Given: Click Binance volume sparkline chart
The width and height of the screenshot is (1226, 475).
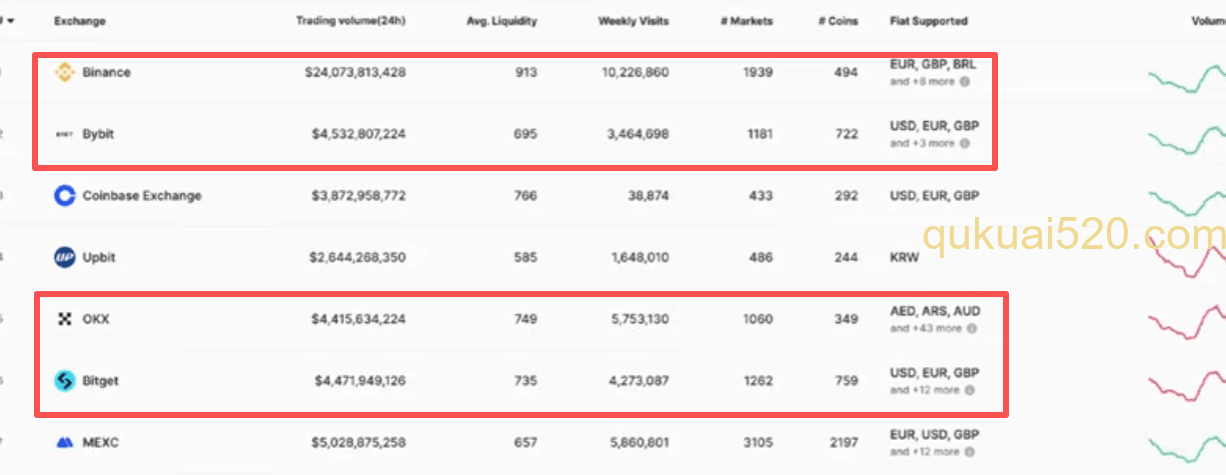Looking at the screenshot, I should coord(1186,77).
